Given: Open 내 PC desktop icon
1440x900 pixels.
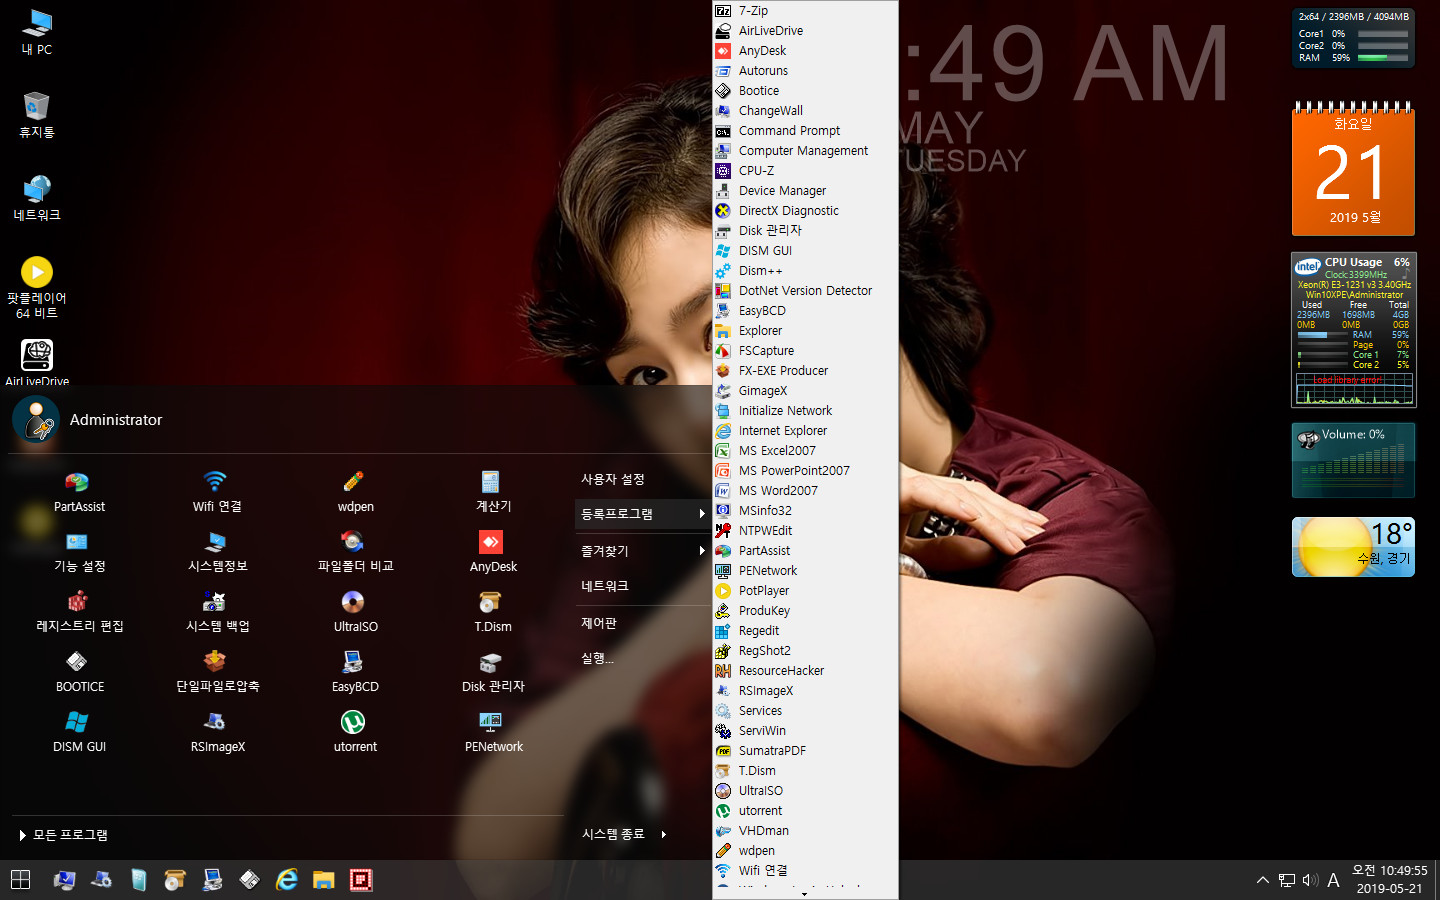Looking at the screenshot, I should [37, 32].
